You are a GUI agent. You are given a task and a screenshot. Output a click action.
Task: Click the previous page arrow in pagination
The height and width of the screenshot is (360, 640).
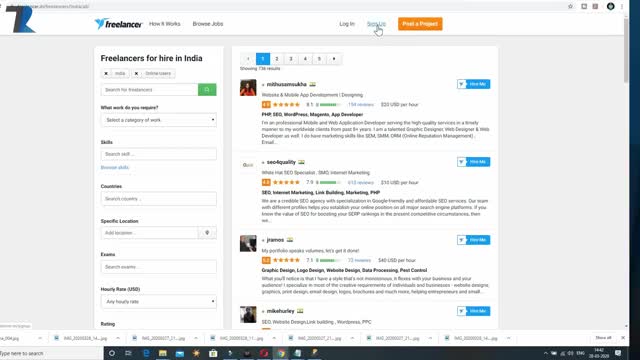(248, 59)
